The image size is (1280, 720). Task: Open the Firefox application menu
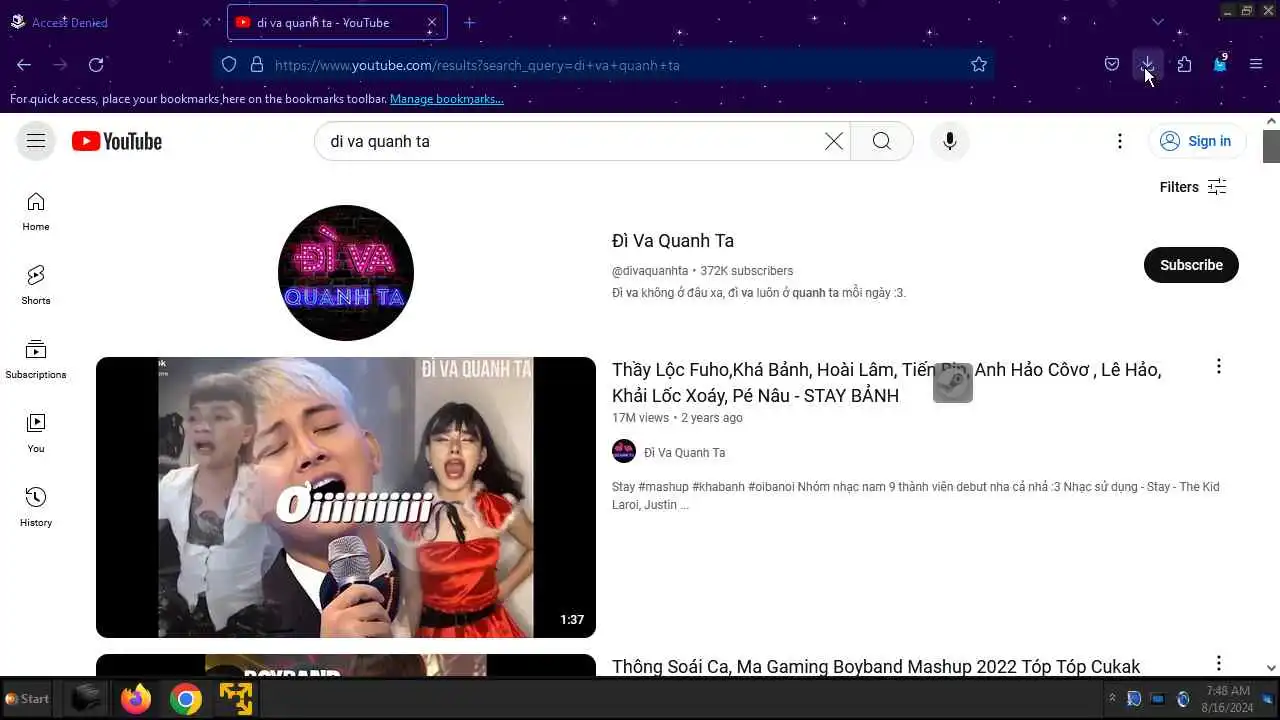pos(1256,65)
